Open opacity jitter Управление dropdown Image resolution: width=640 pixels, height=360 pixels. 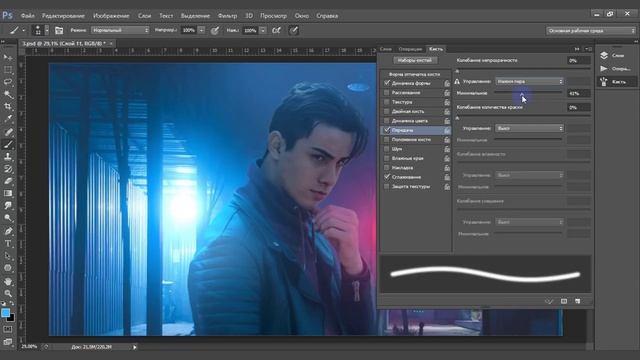529,82
